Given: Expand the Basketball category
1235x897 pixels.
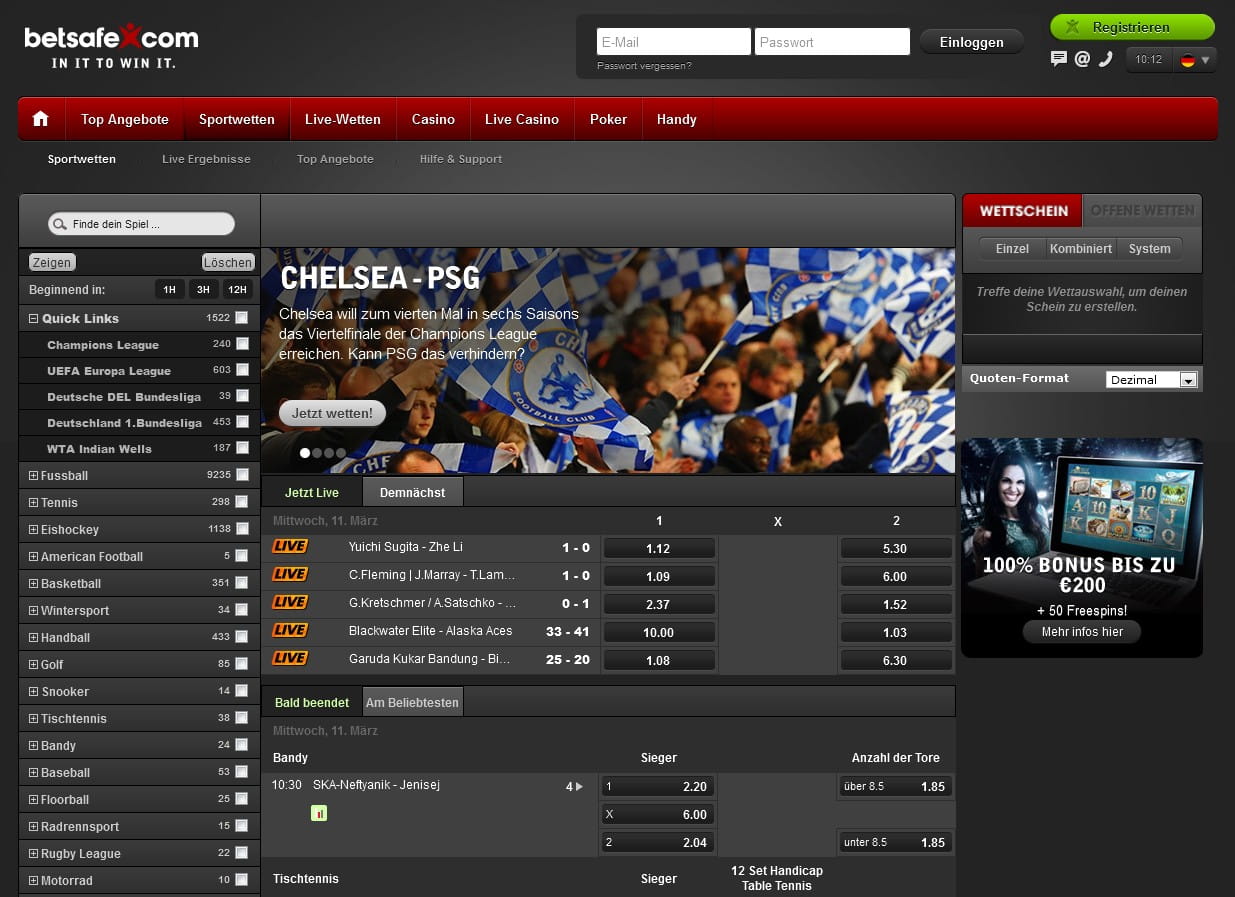Looking at the screenshot, I should [x=33, y=584].
